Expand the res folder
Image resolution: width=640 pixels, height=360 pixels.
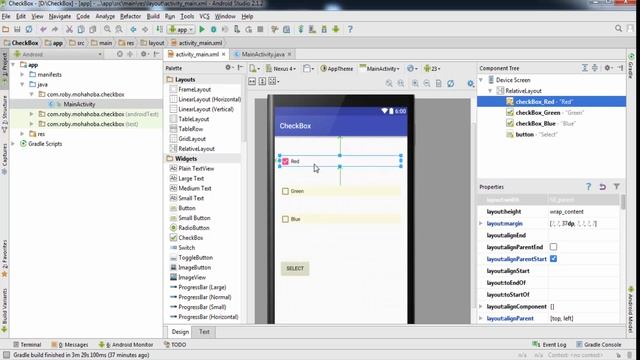click(x=22, y=134)
